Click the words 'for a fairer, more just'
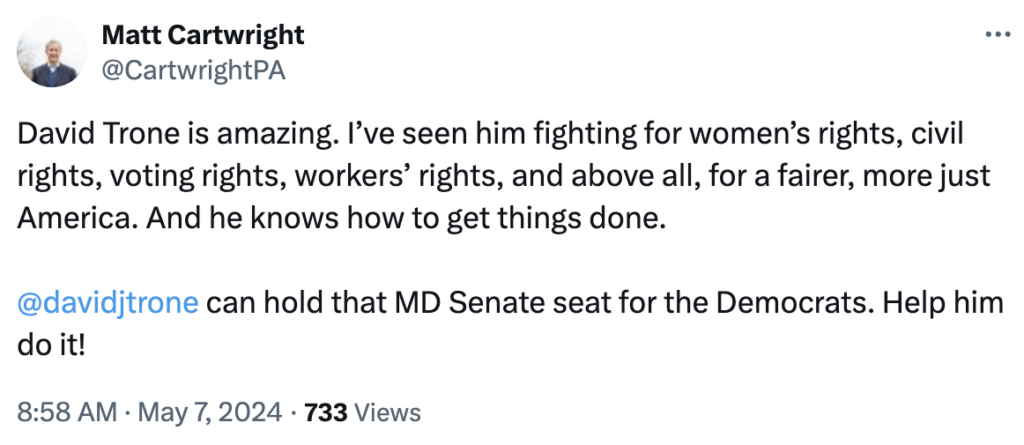Screen dimensions: 1024x445 click(x=855, y=176)
